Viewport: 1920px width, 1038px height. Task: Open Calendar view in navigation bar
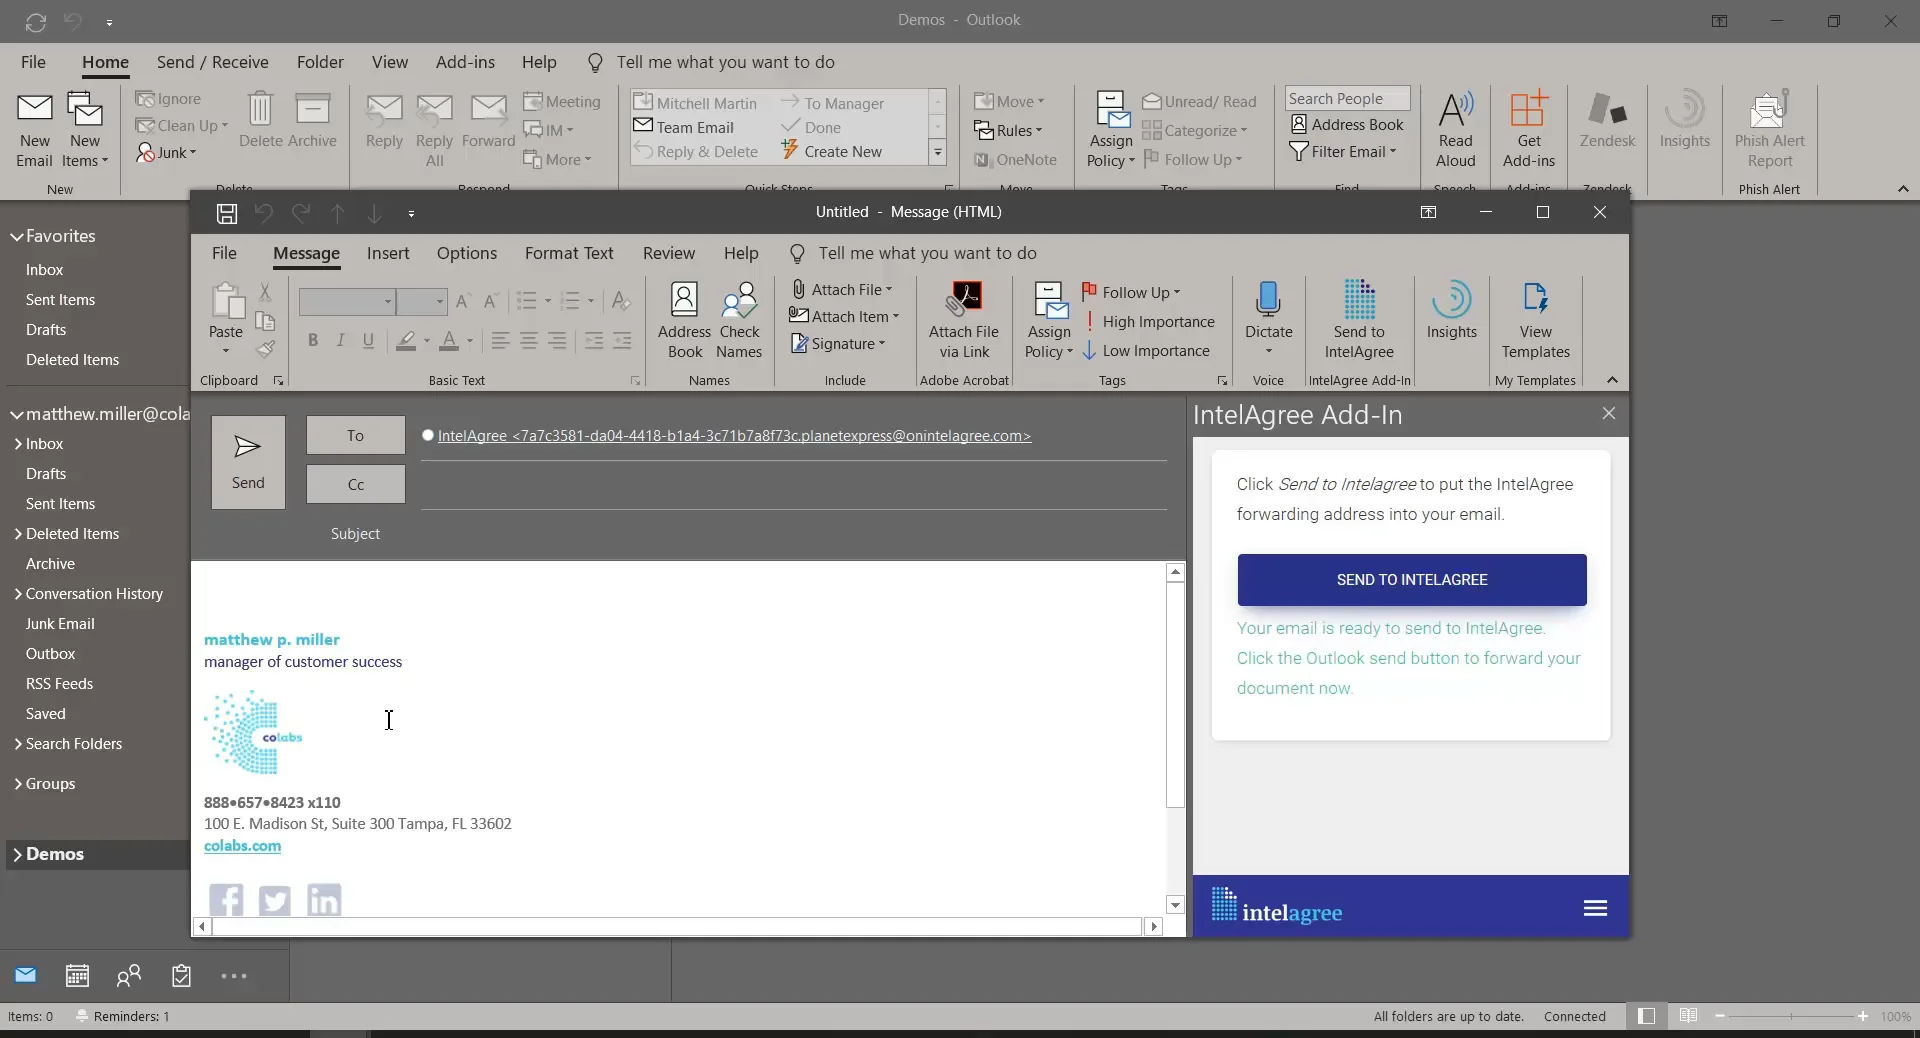(77, 976)
